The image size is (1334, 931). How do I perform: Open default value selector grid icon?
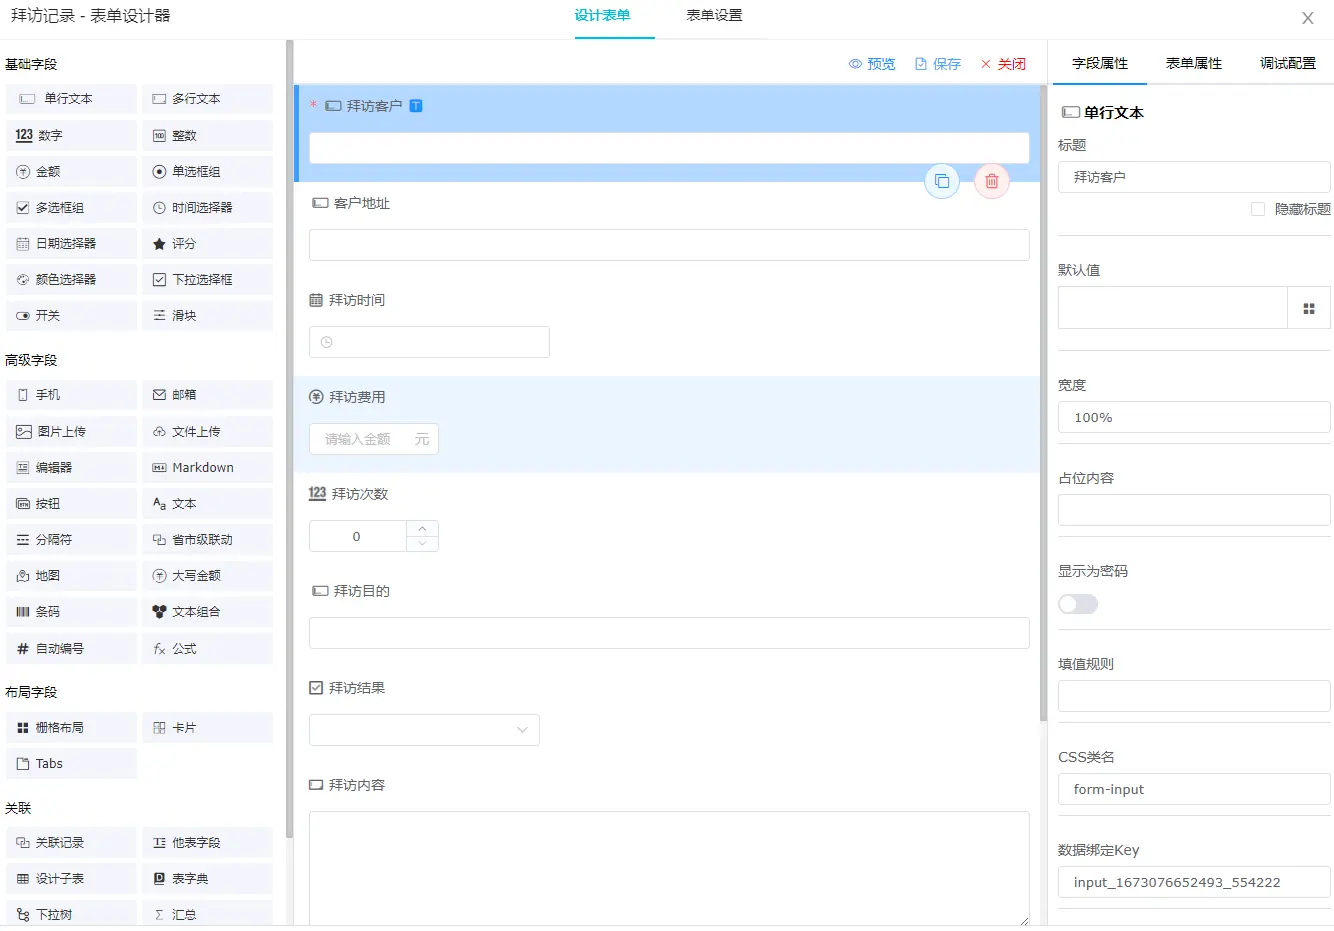coord(1309,308)
